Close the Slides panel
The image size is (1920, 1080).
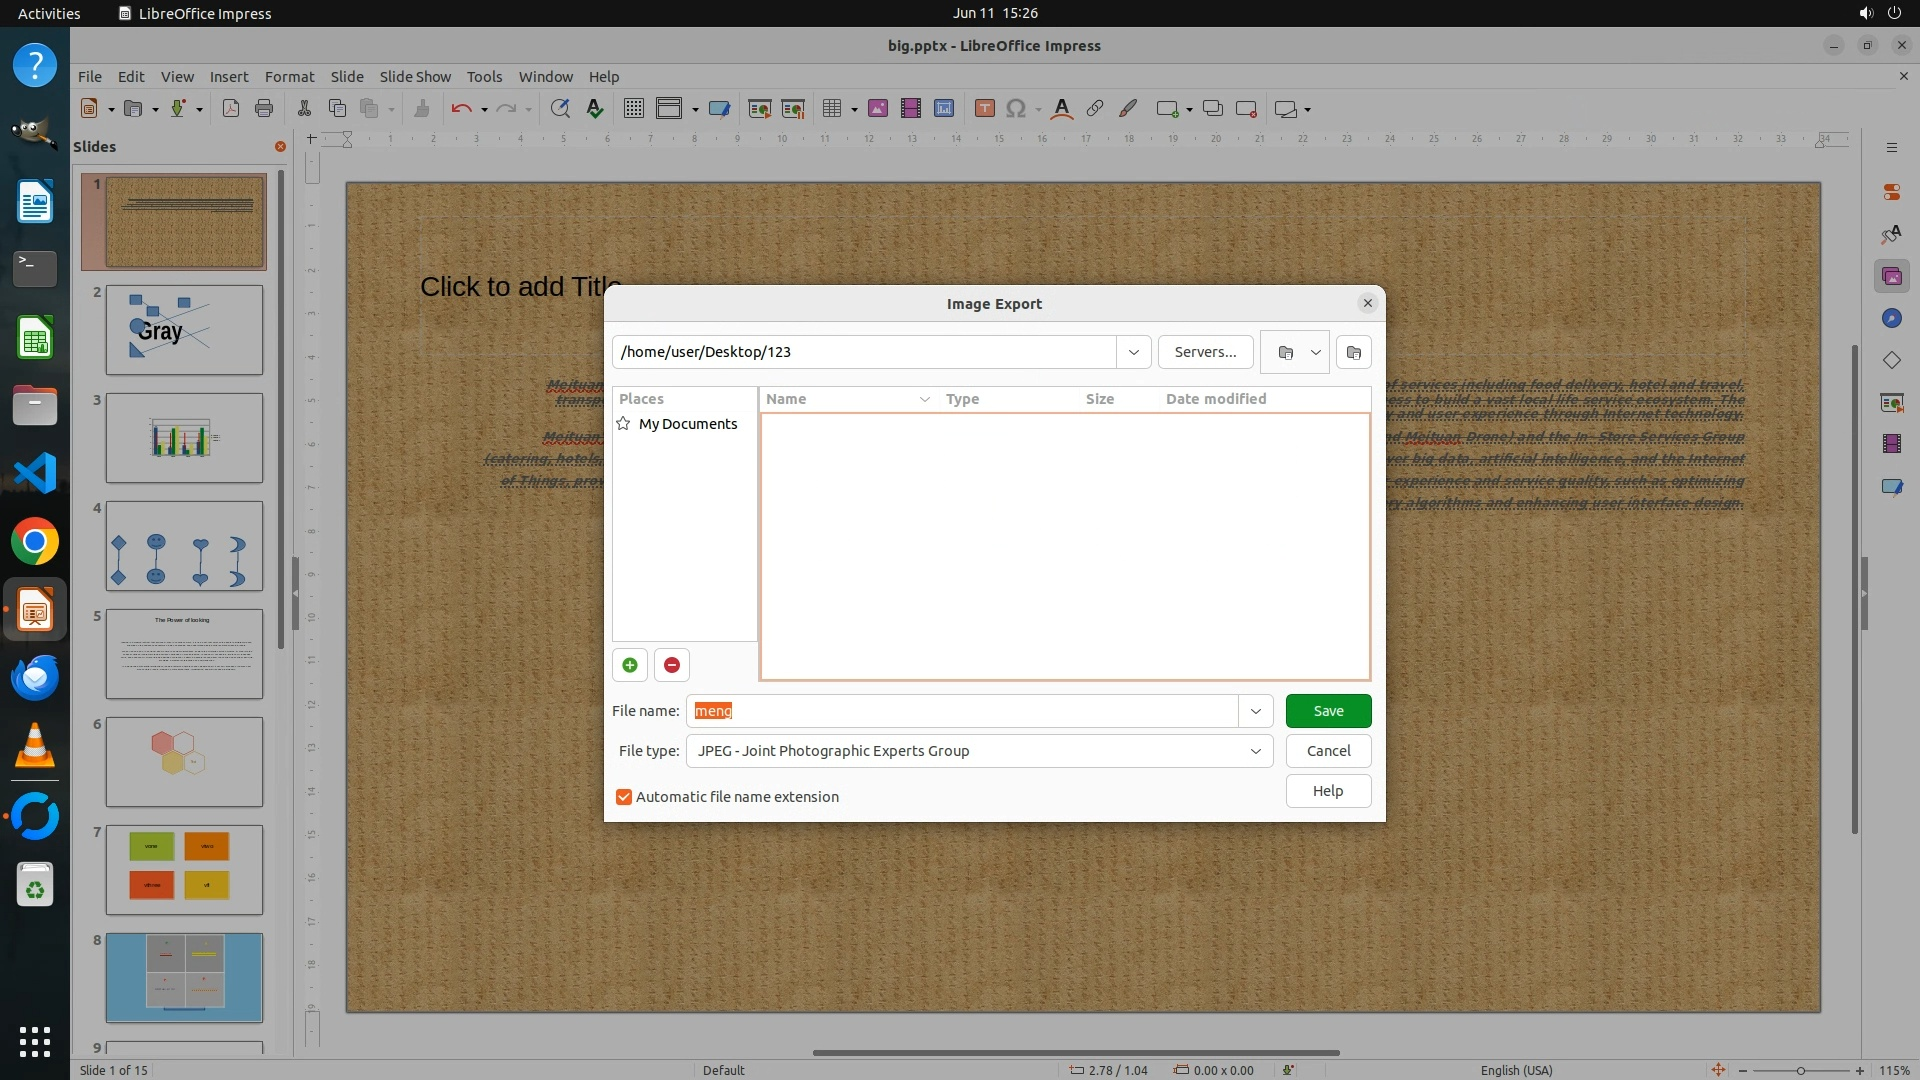280,146
